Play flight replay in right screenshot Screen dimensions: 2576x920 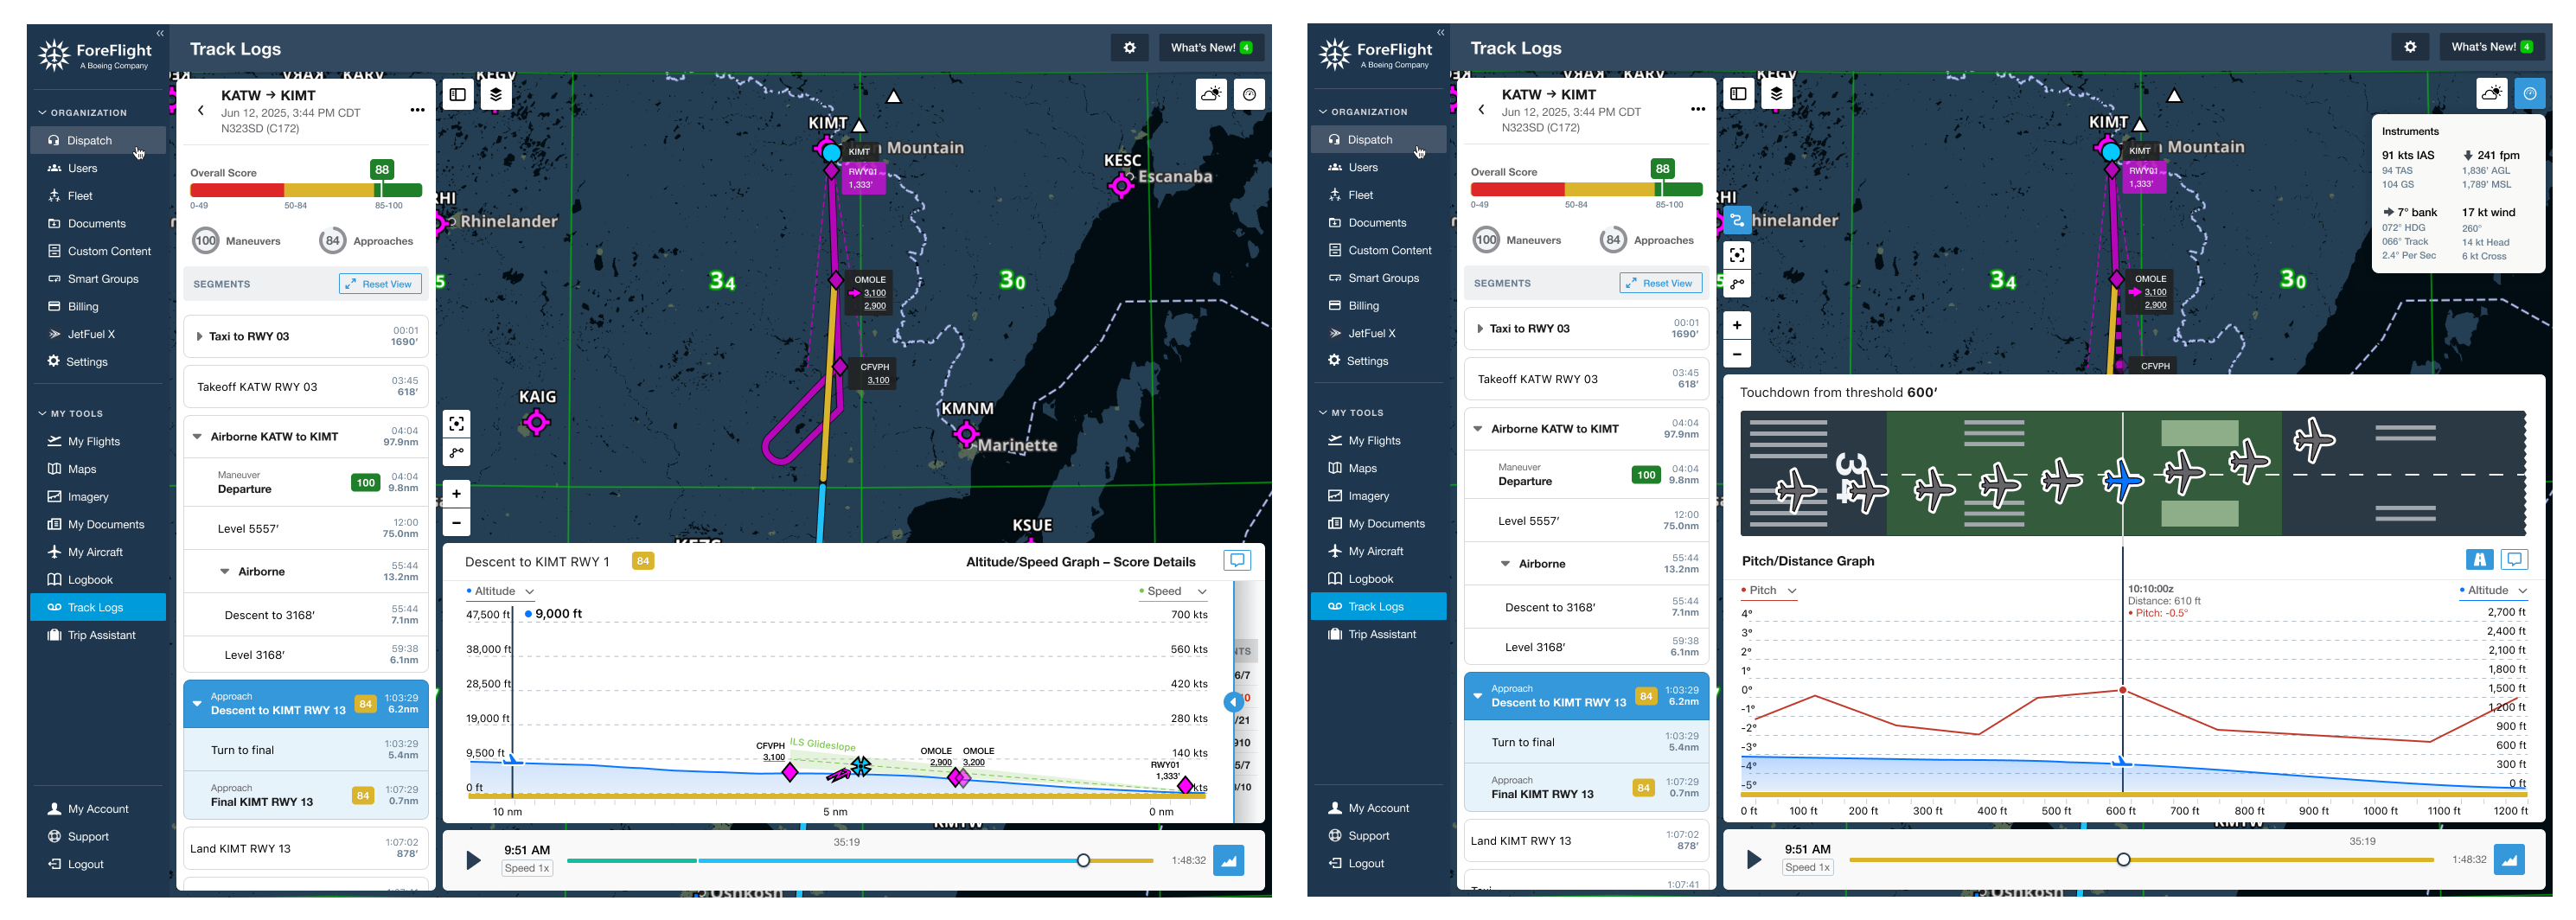coord(1753,860)
